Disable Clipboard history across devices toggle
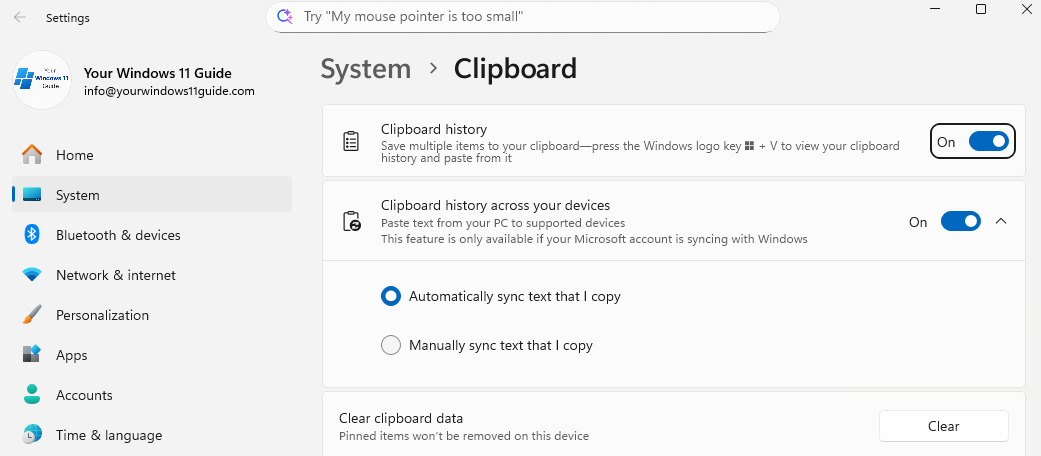This screenshot has width=1041, height=456. coord(961,222)
